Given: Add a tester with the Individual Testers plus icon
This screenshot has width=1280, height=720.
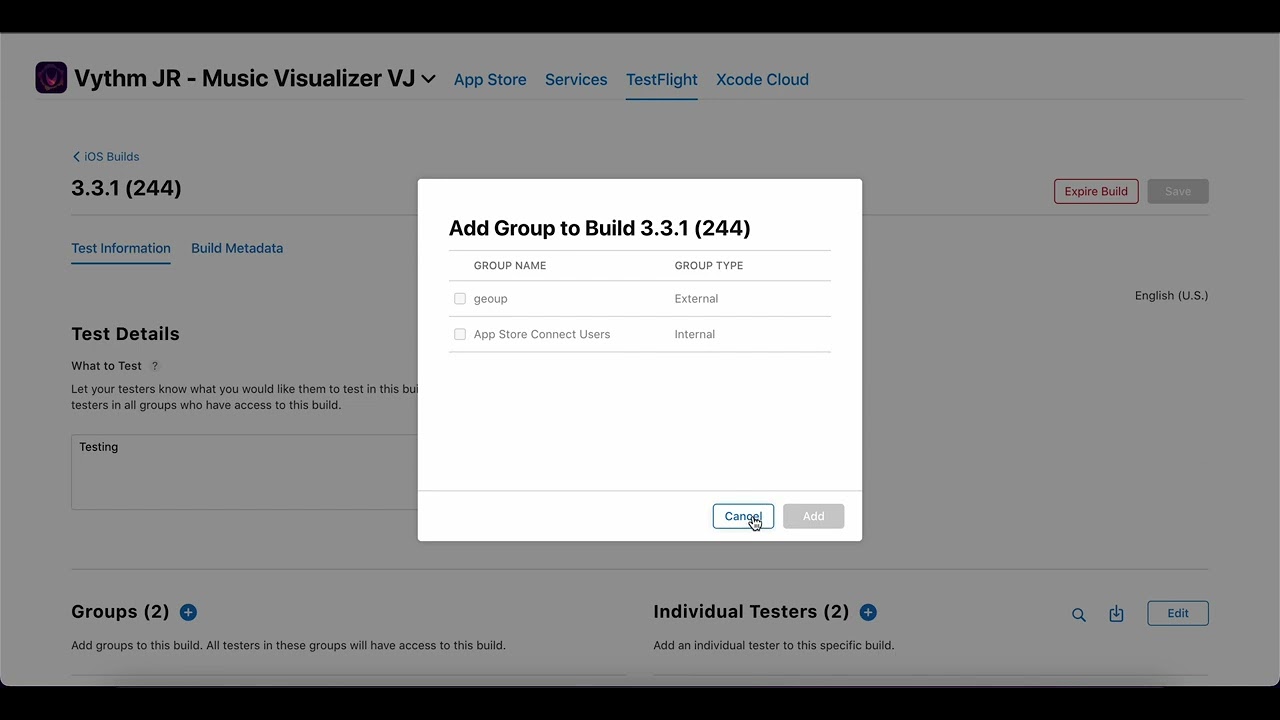Looking at the screenshot, I should (868, 612).
